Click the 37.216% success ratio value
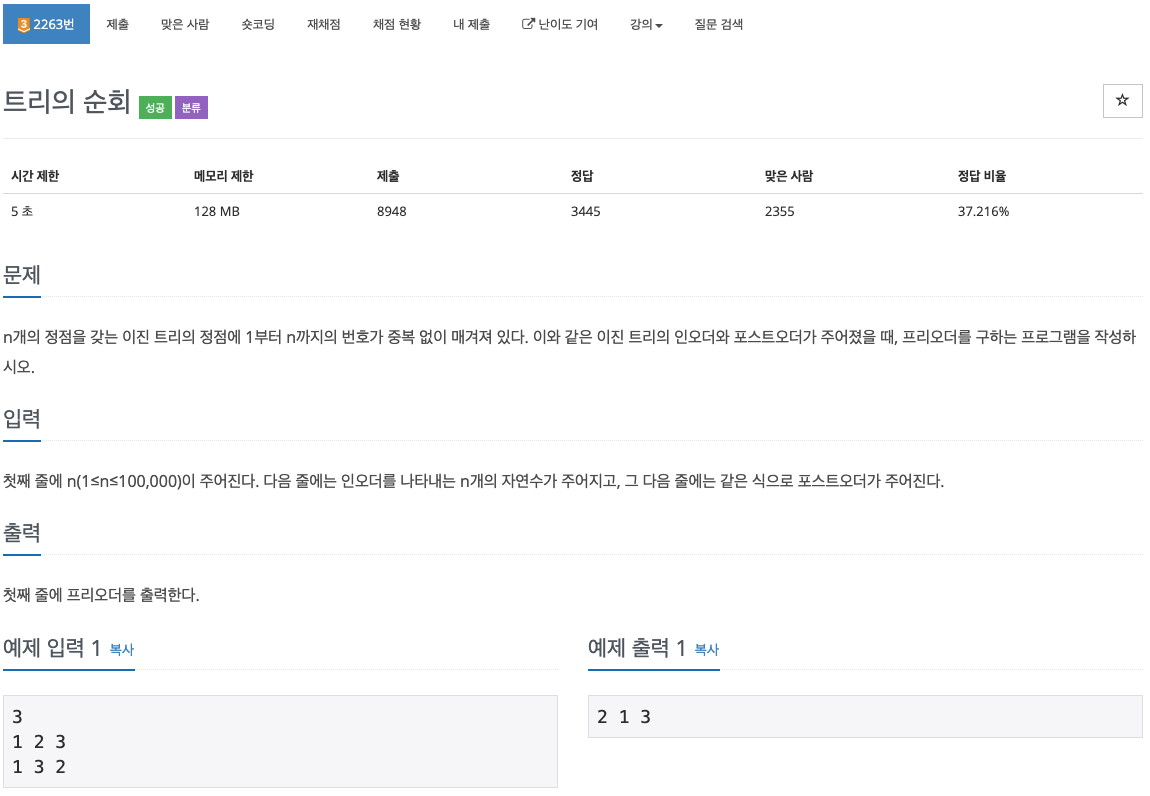The width and height of the screenshot is (1150, 796). pyautogui.click(x=984, y=211)
